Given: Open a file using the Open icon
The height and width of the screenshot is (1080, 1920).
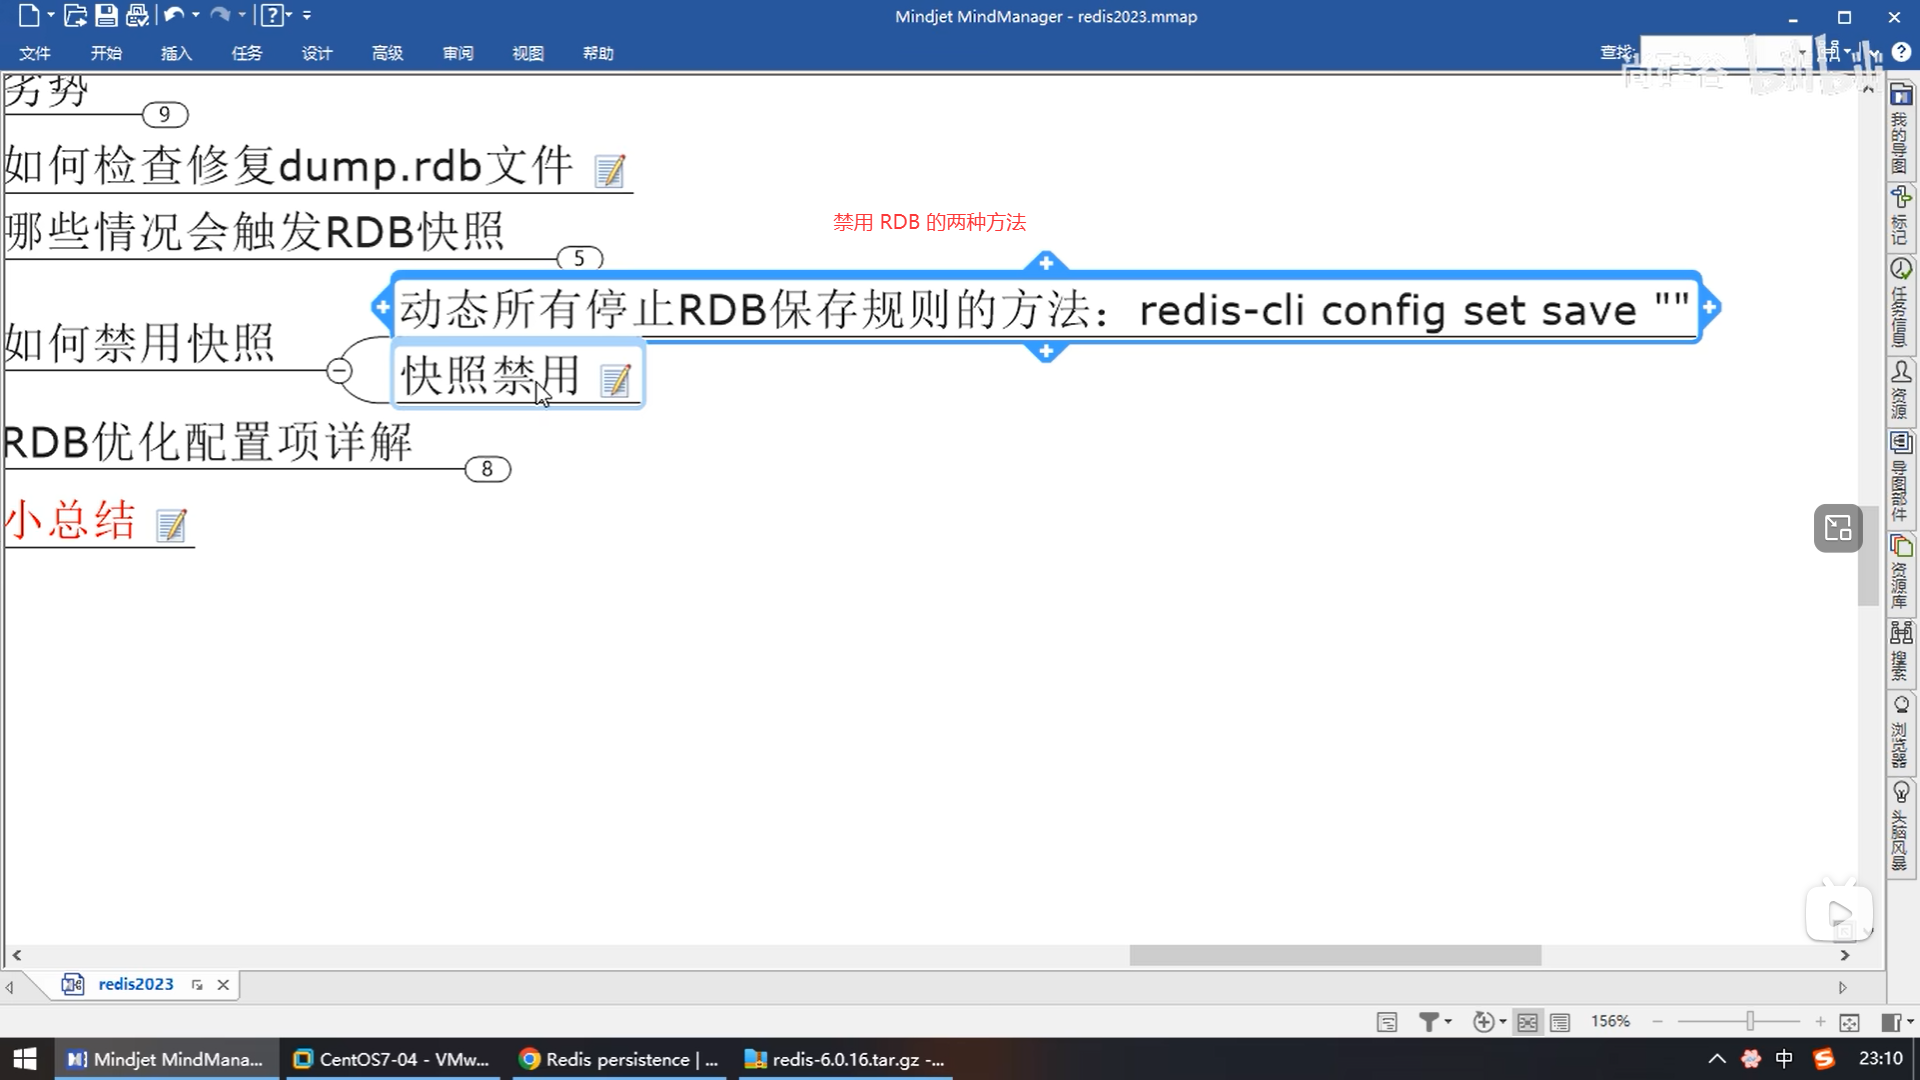Looking at the screenshot, I should pyautogui.click(x=75, y=15).
